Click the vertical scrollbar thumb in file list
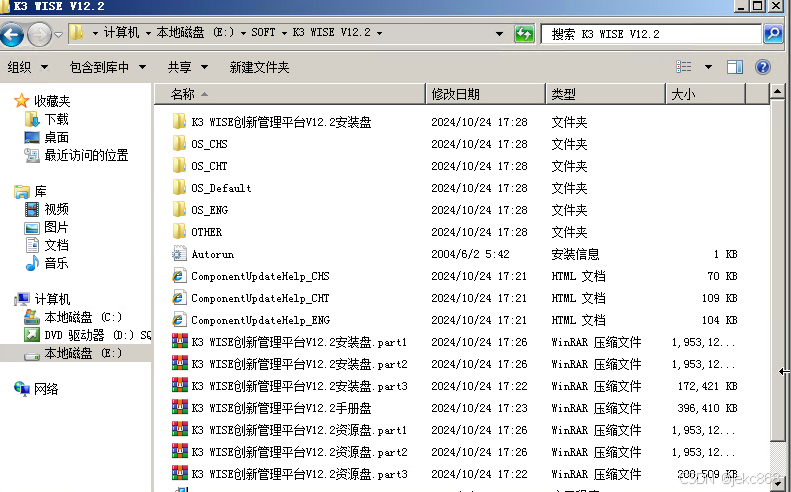 pos(777,271)
